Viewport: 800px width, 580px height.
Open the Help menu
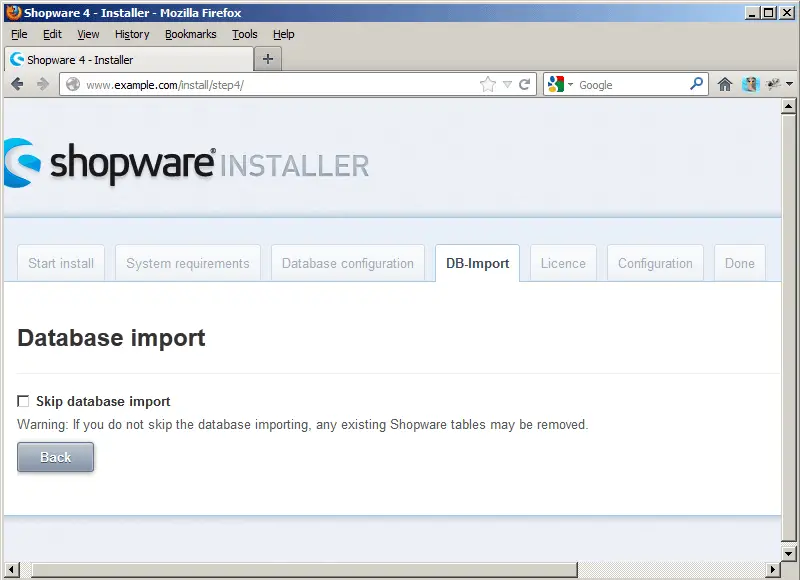(x=284, y=34)
